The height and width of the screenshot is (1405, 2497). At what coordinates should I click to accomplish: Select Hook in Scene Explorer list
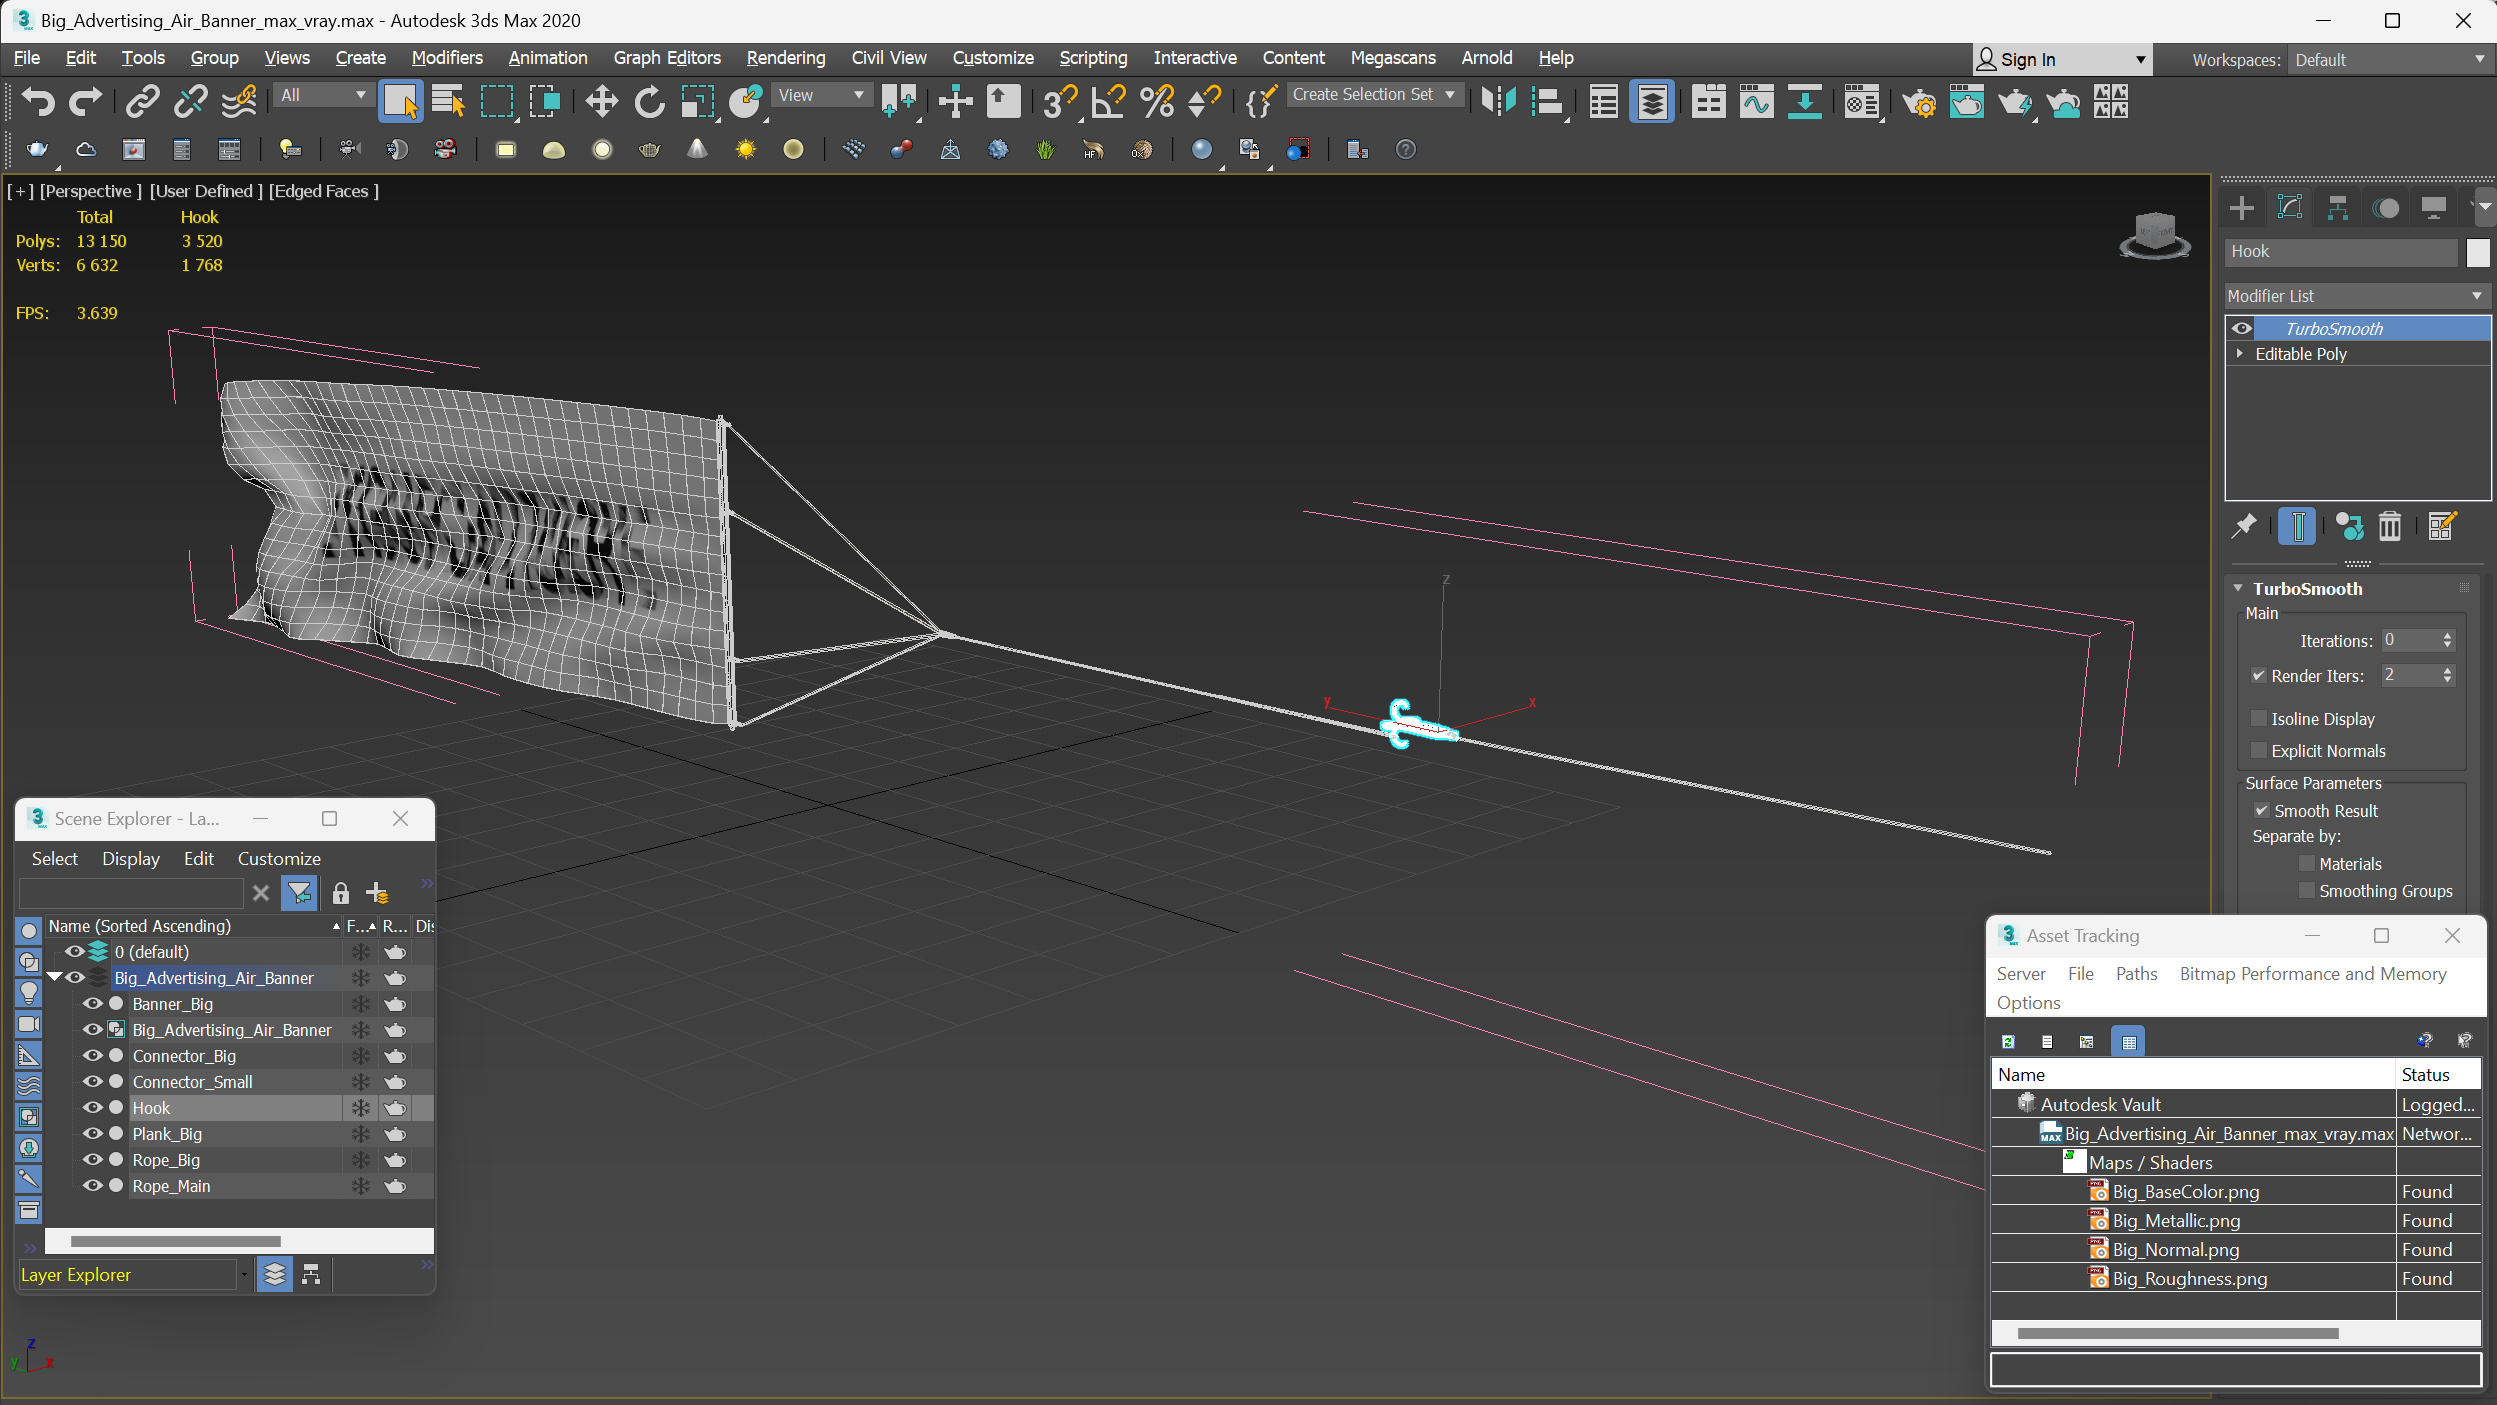[x=149, y=1107]
